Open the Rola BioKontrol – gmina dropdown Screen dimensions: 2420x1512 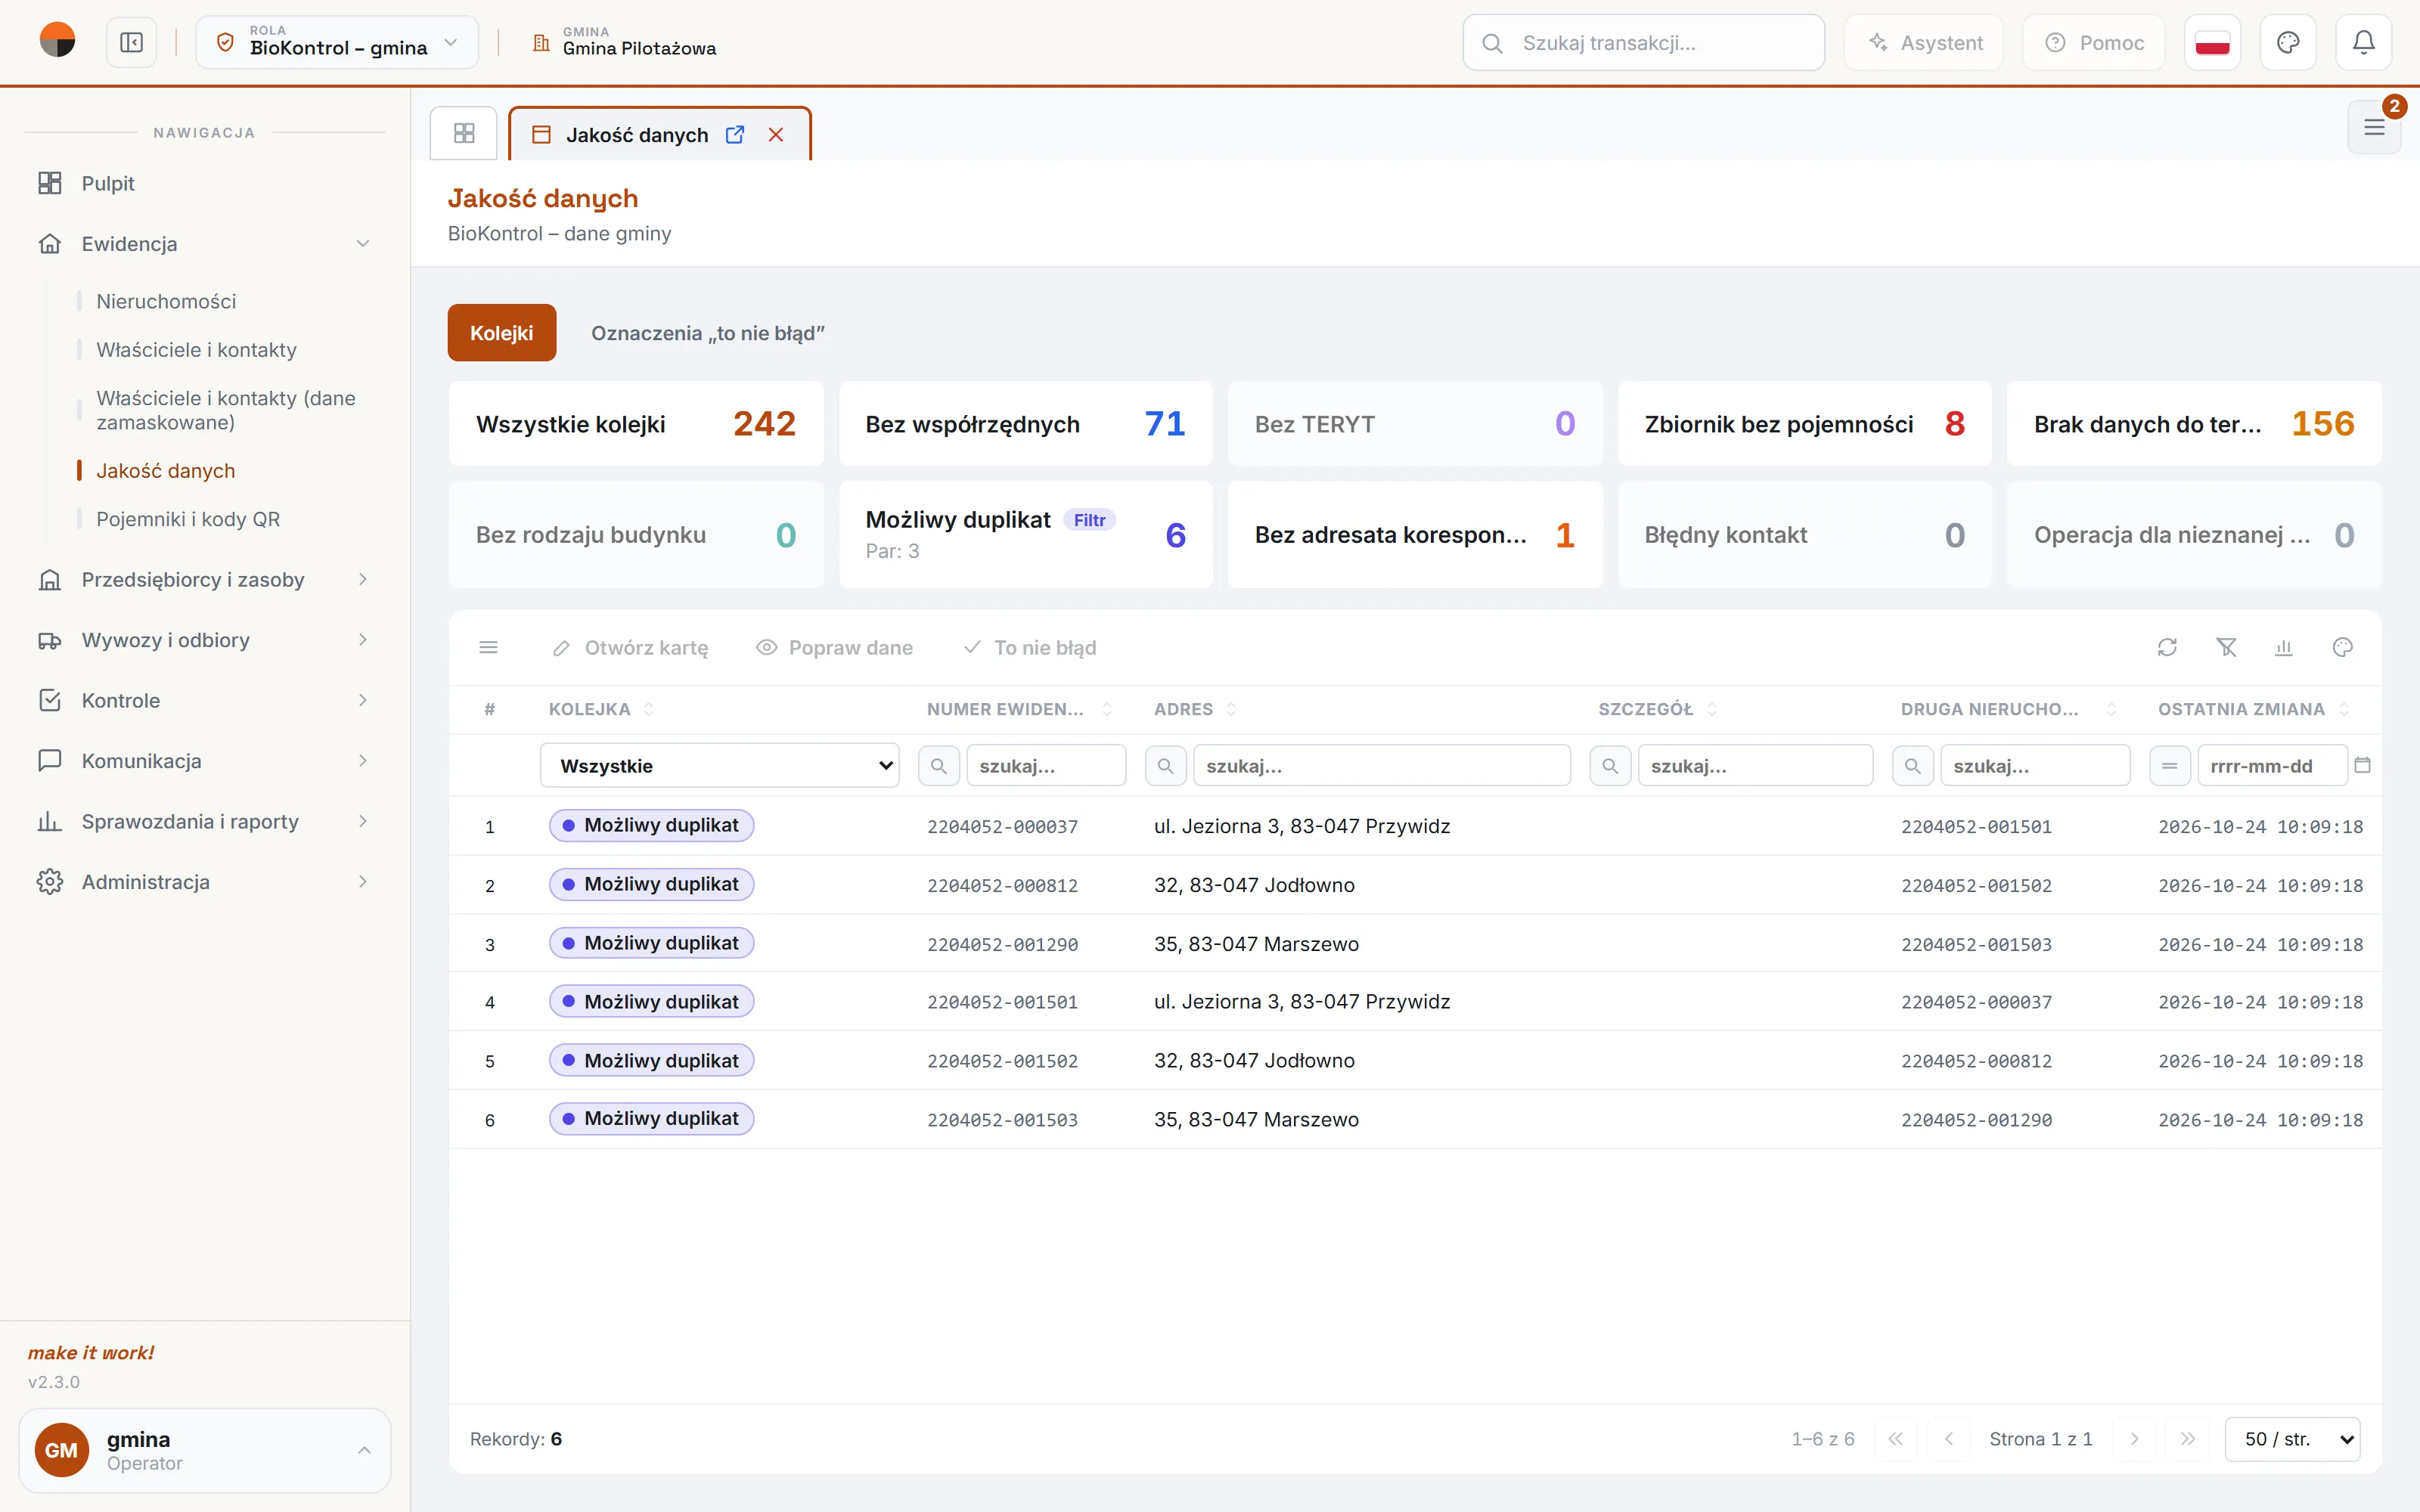coord(337,43)
